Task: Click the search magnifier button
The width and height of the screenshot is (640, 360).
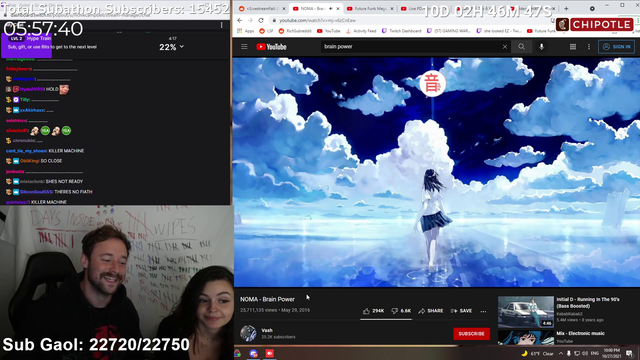Action: (x=521, y=47)
